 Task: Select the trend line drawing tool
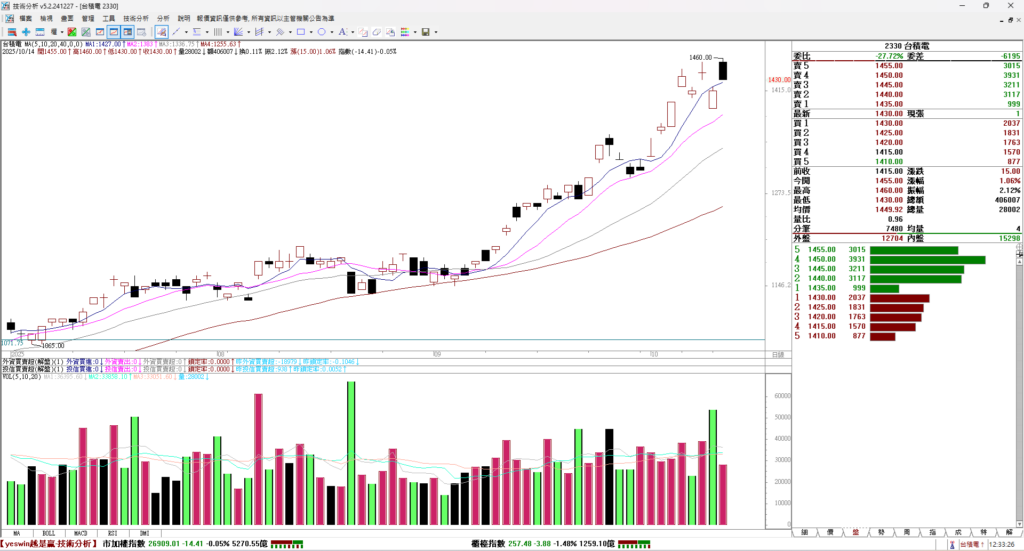pos(176,32)
